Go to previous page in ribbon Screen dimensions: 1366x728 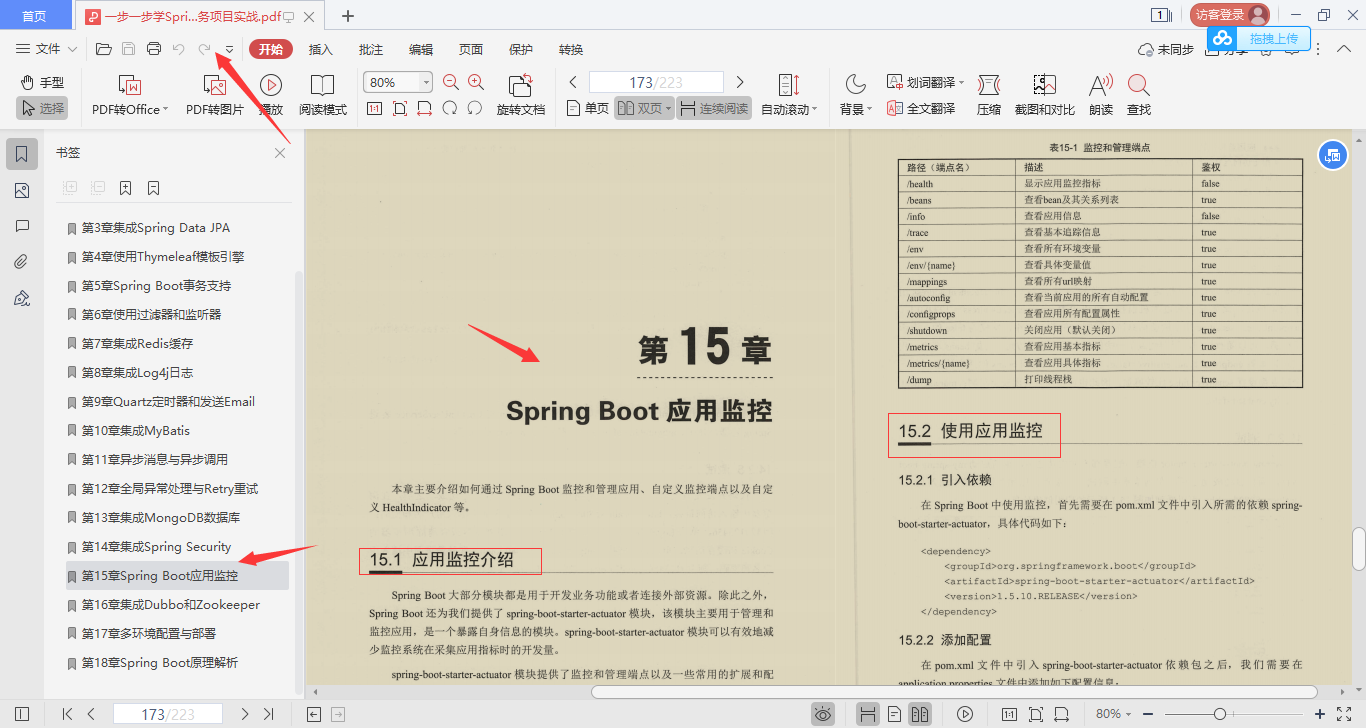pyautogui.click(x=573, y=82)
